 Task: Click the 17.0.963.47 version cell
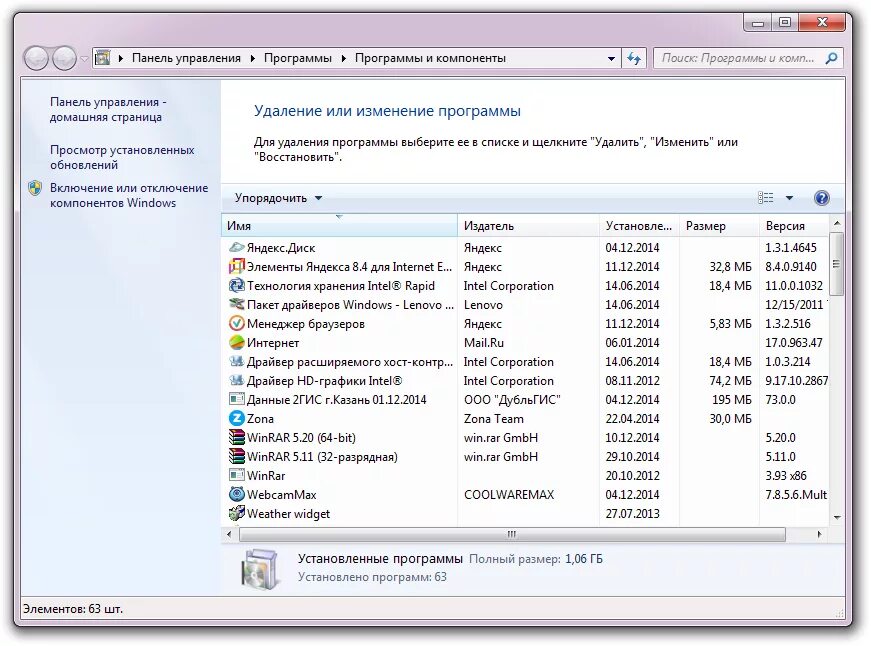point(793,342)
